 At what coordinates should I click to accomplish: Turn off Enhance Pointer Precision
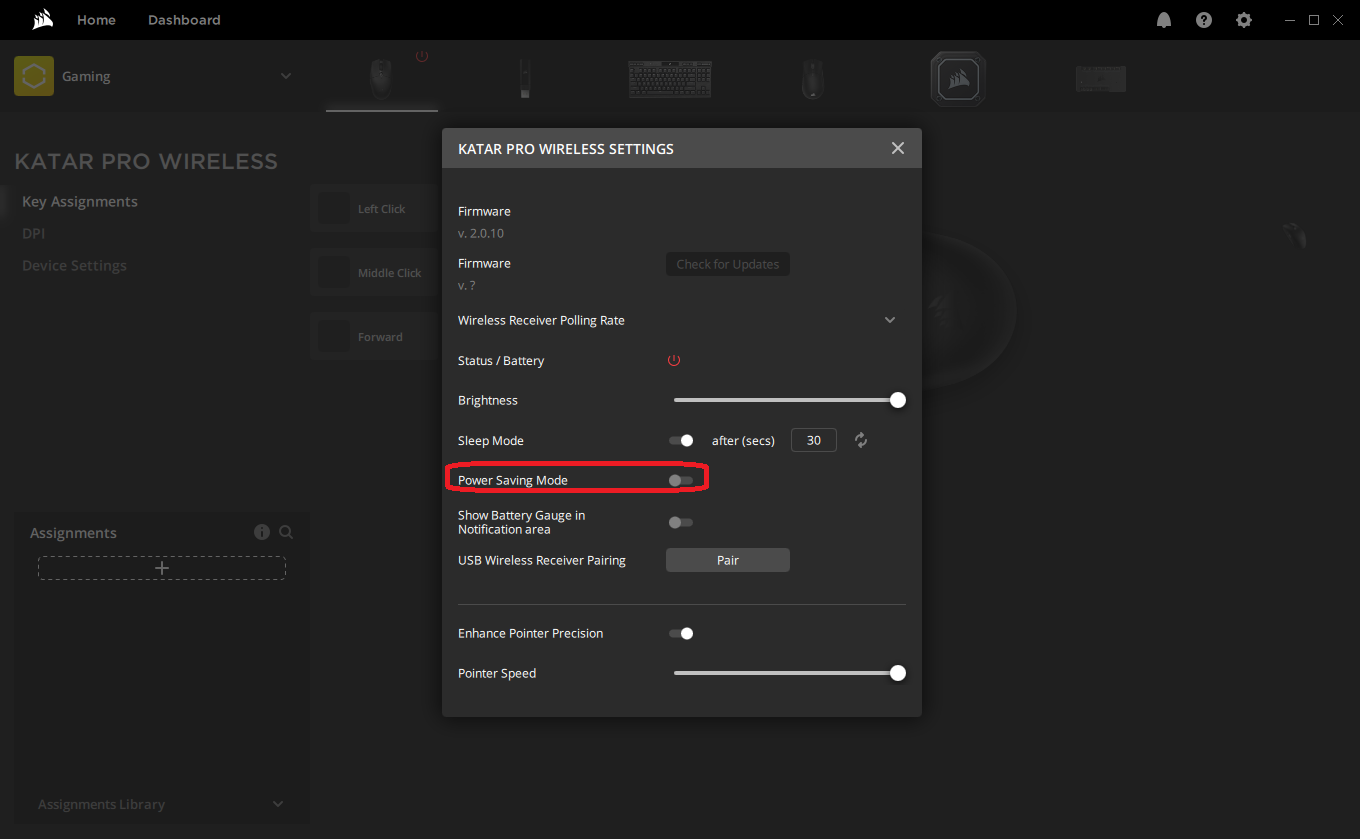681,633
